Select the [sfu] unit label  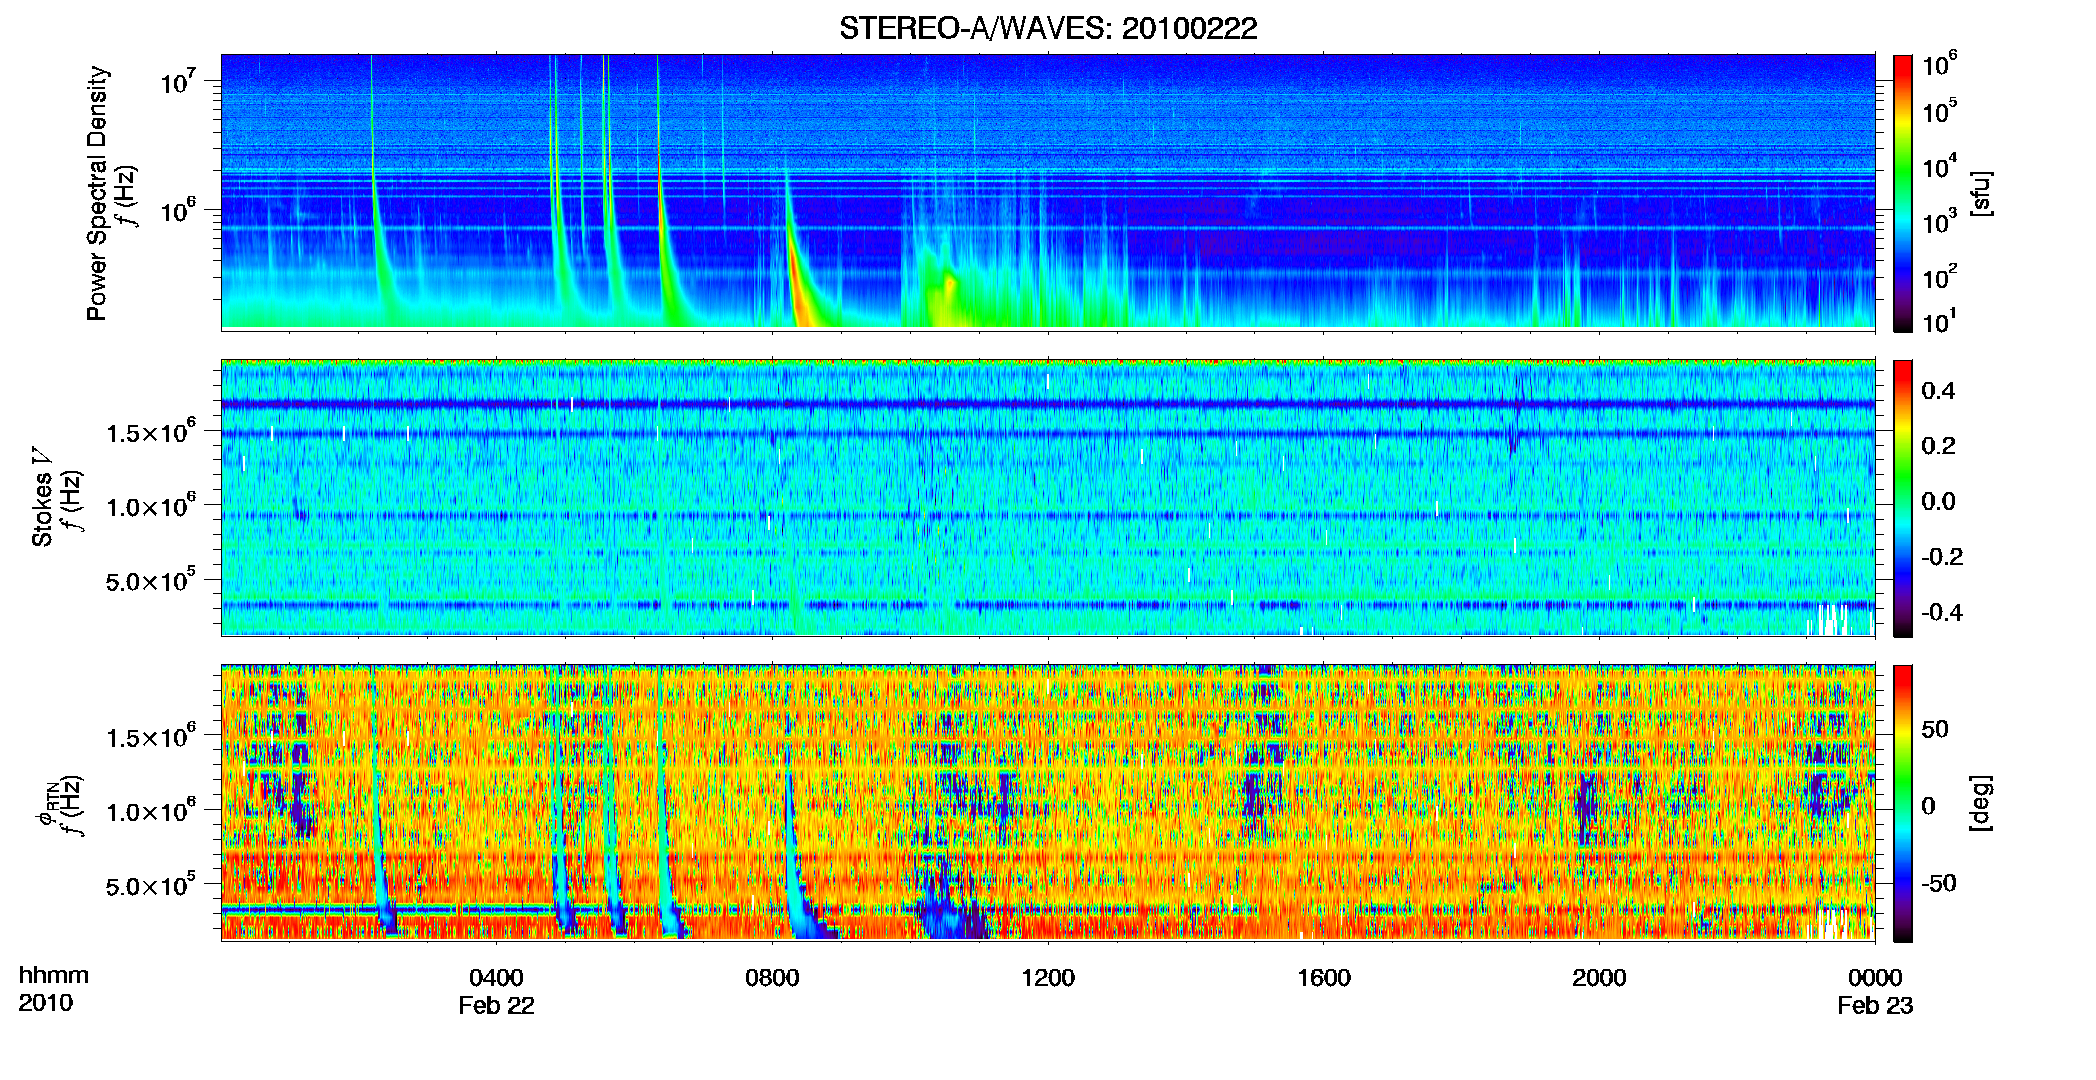coord(1981,194)
